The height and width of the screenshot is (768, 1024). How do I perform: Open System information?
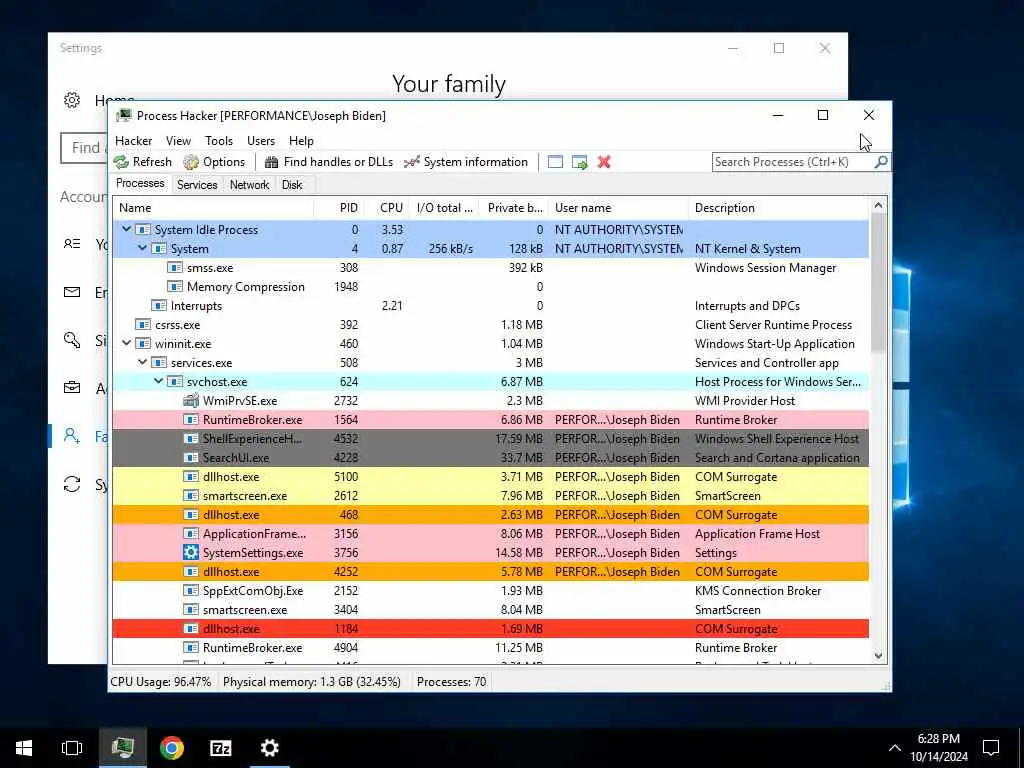(466, 162)
